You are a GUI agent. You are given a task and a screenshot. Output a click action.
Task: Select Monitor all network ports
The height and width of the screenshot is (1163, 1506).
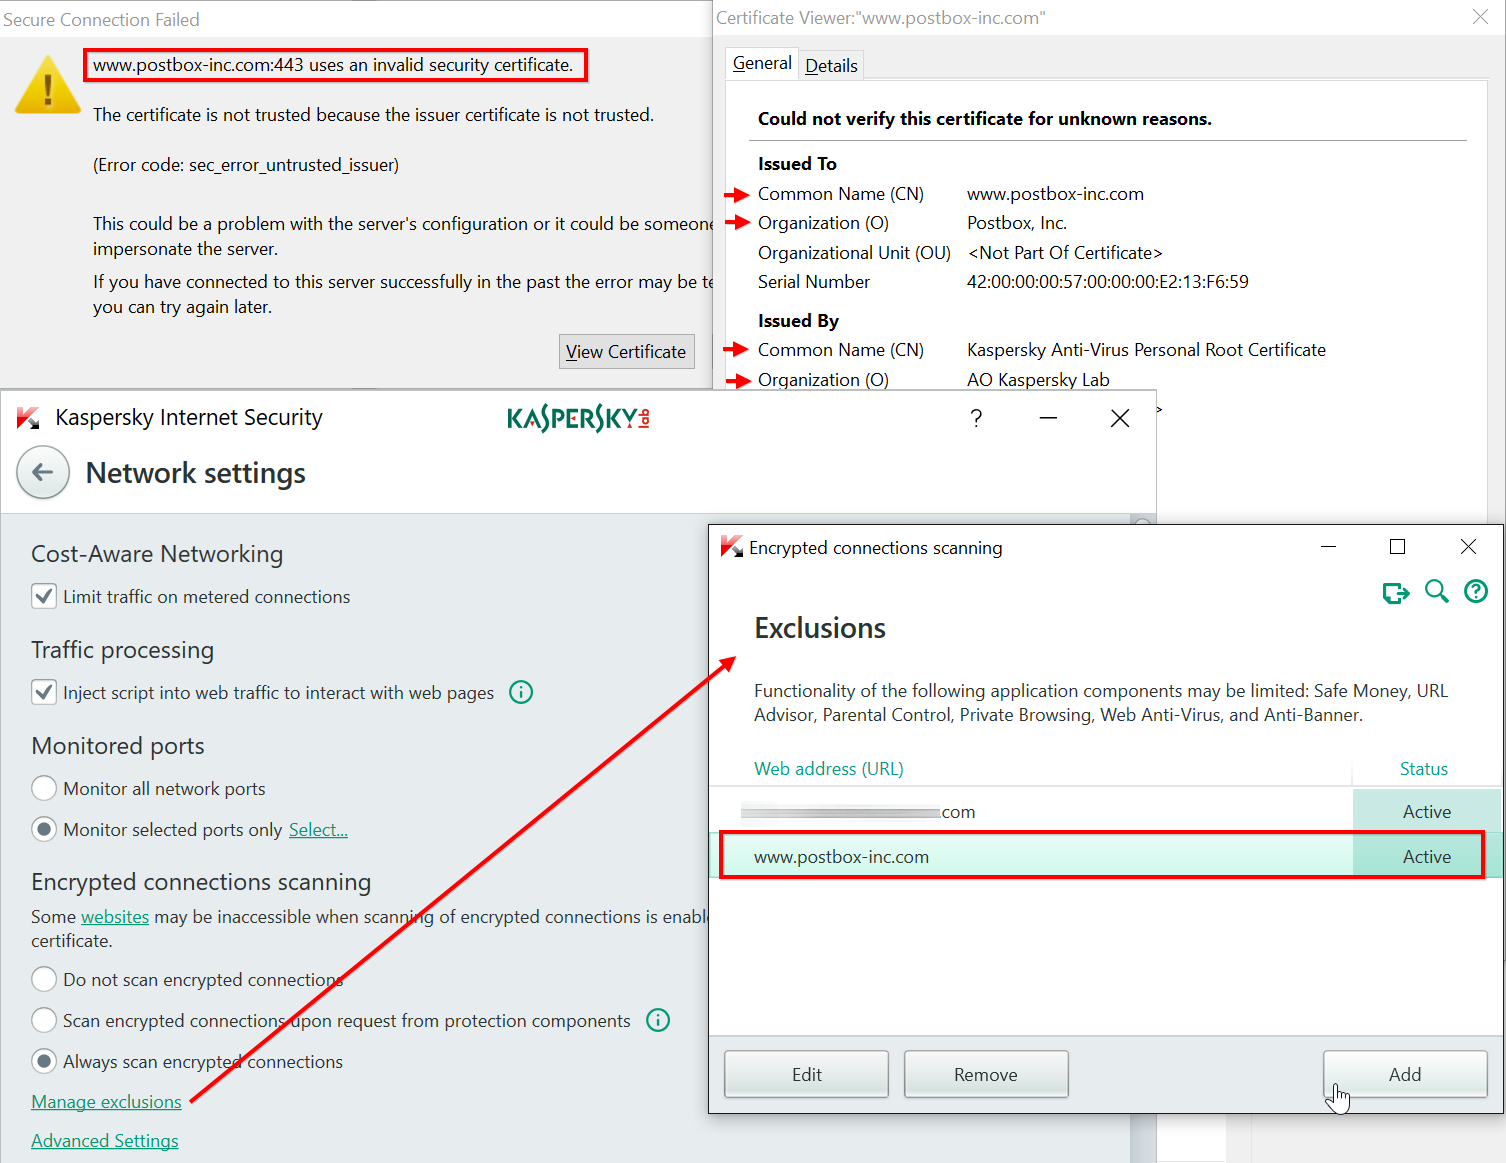coord(44,788)
